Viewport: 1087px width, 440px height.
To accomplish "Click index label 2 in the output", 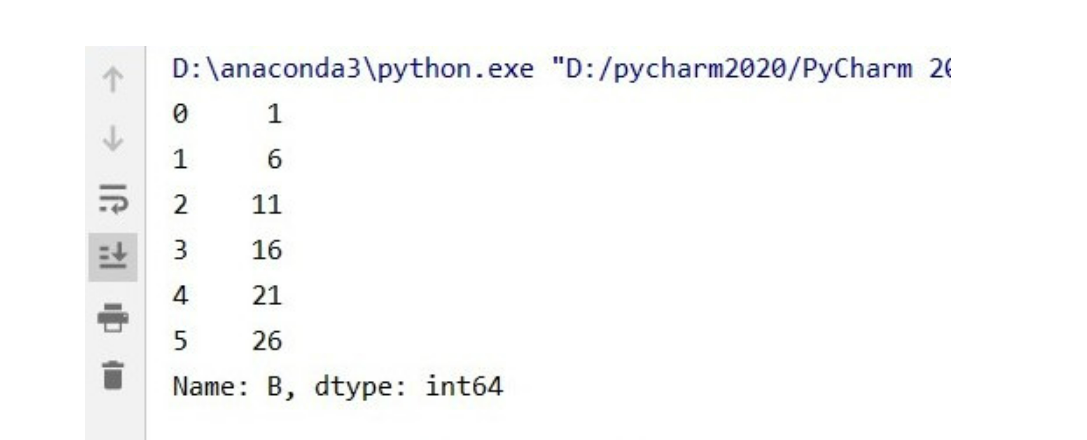I will coord(181,206).
